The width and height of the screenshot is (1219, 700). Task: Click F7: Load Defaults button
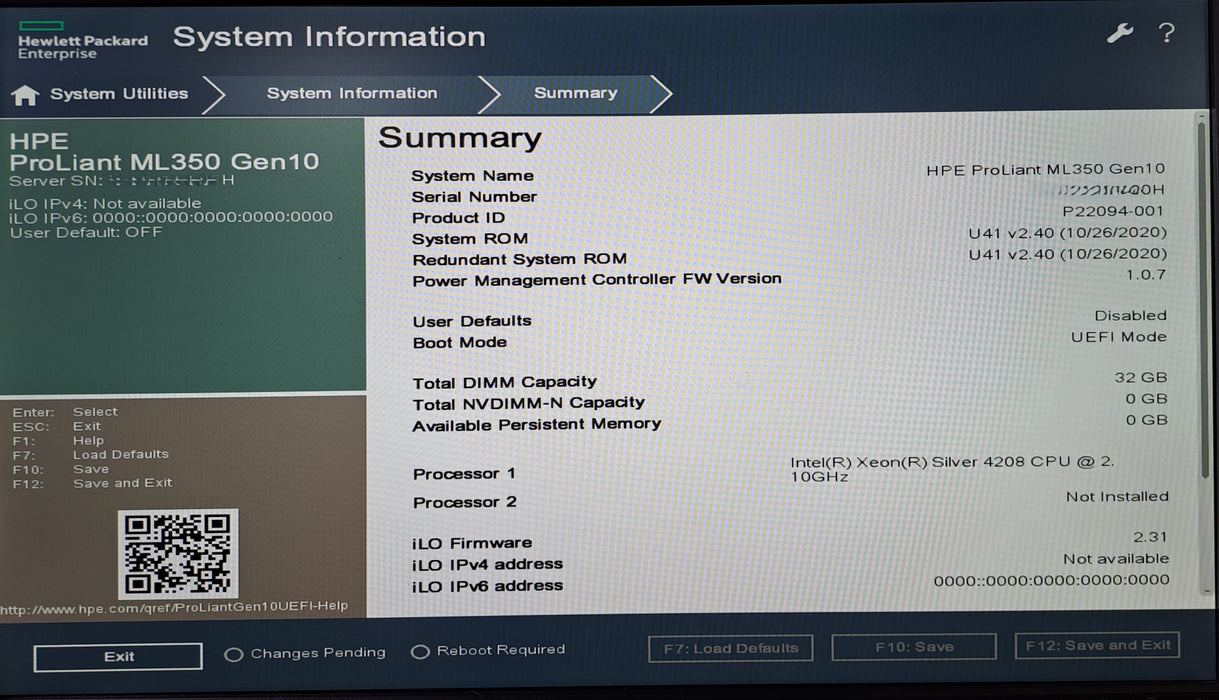[x=731, y=648]
